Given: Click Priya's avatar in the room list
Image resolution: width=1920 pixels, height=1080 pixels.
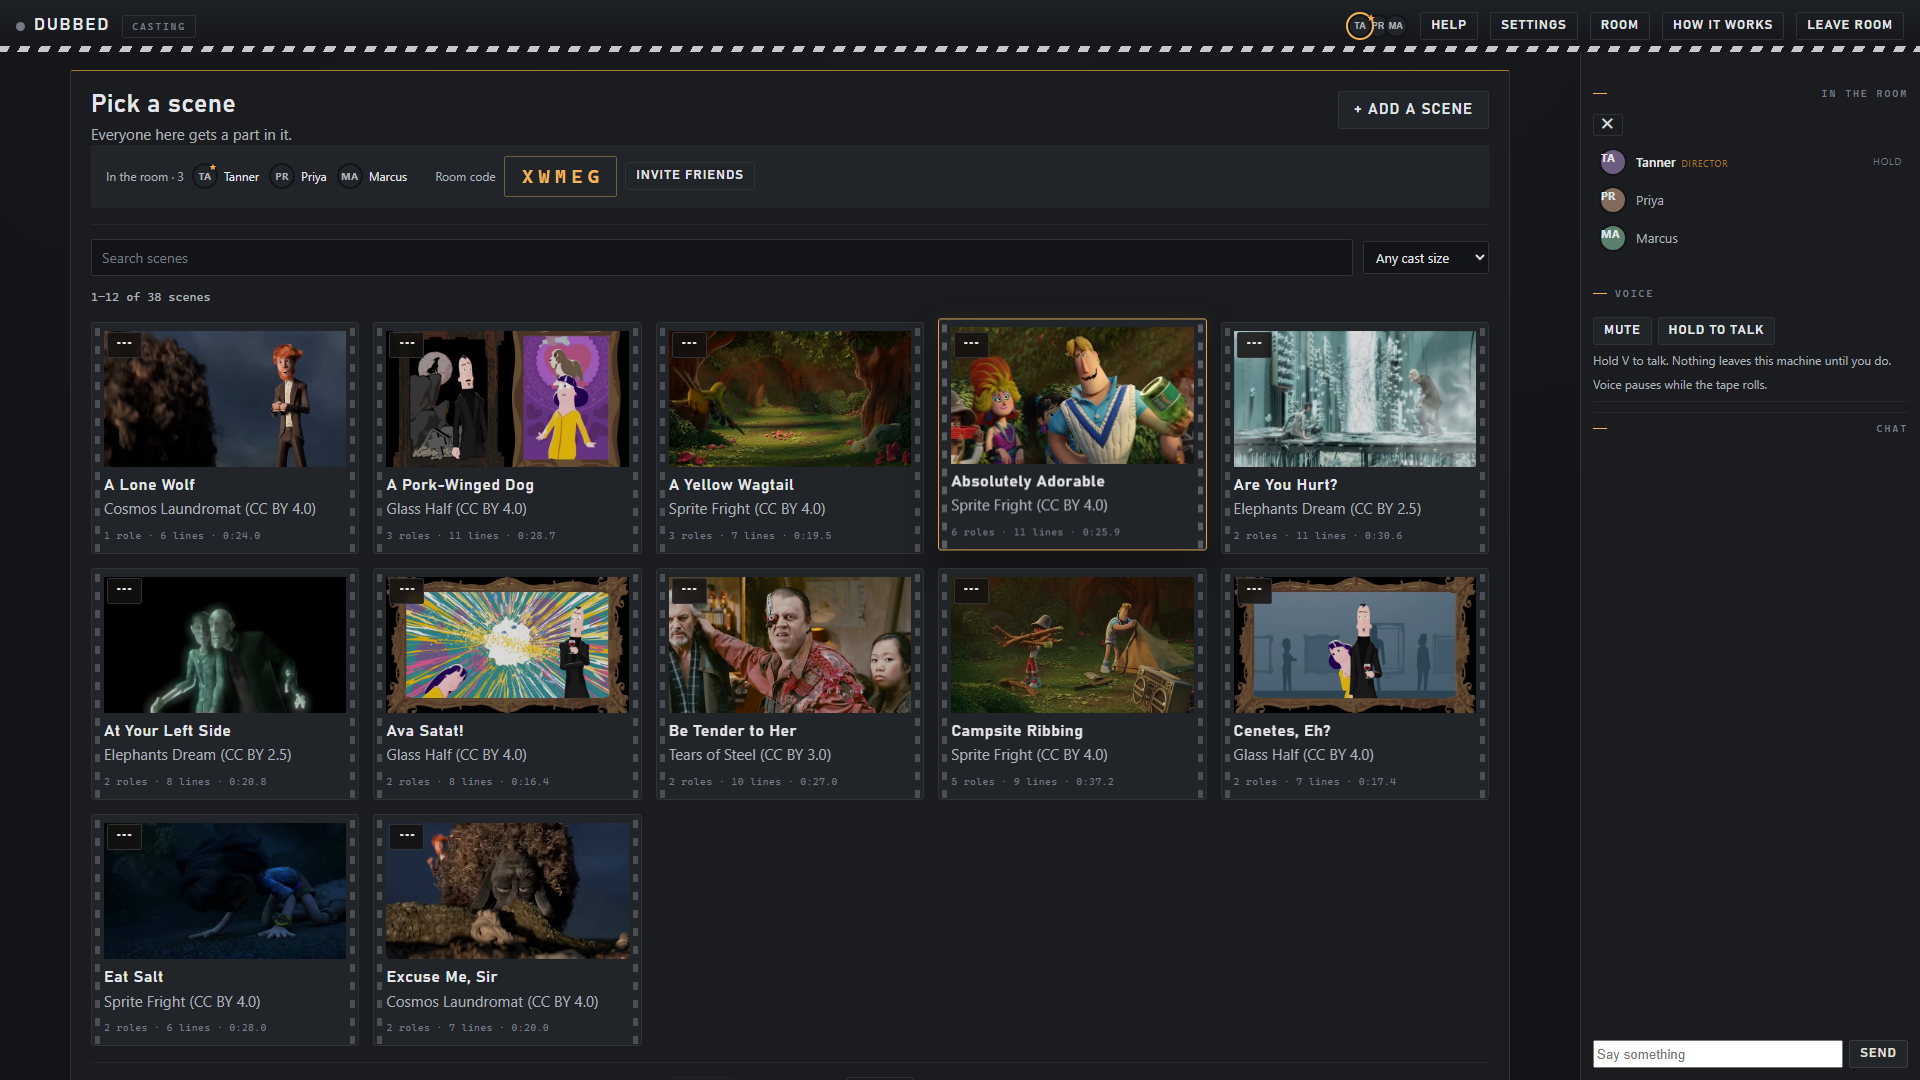Looking at the screenshot, I should [1612, 200].
